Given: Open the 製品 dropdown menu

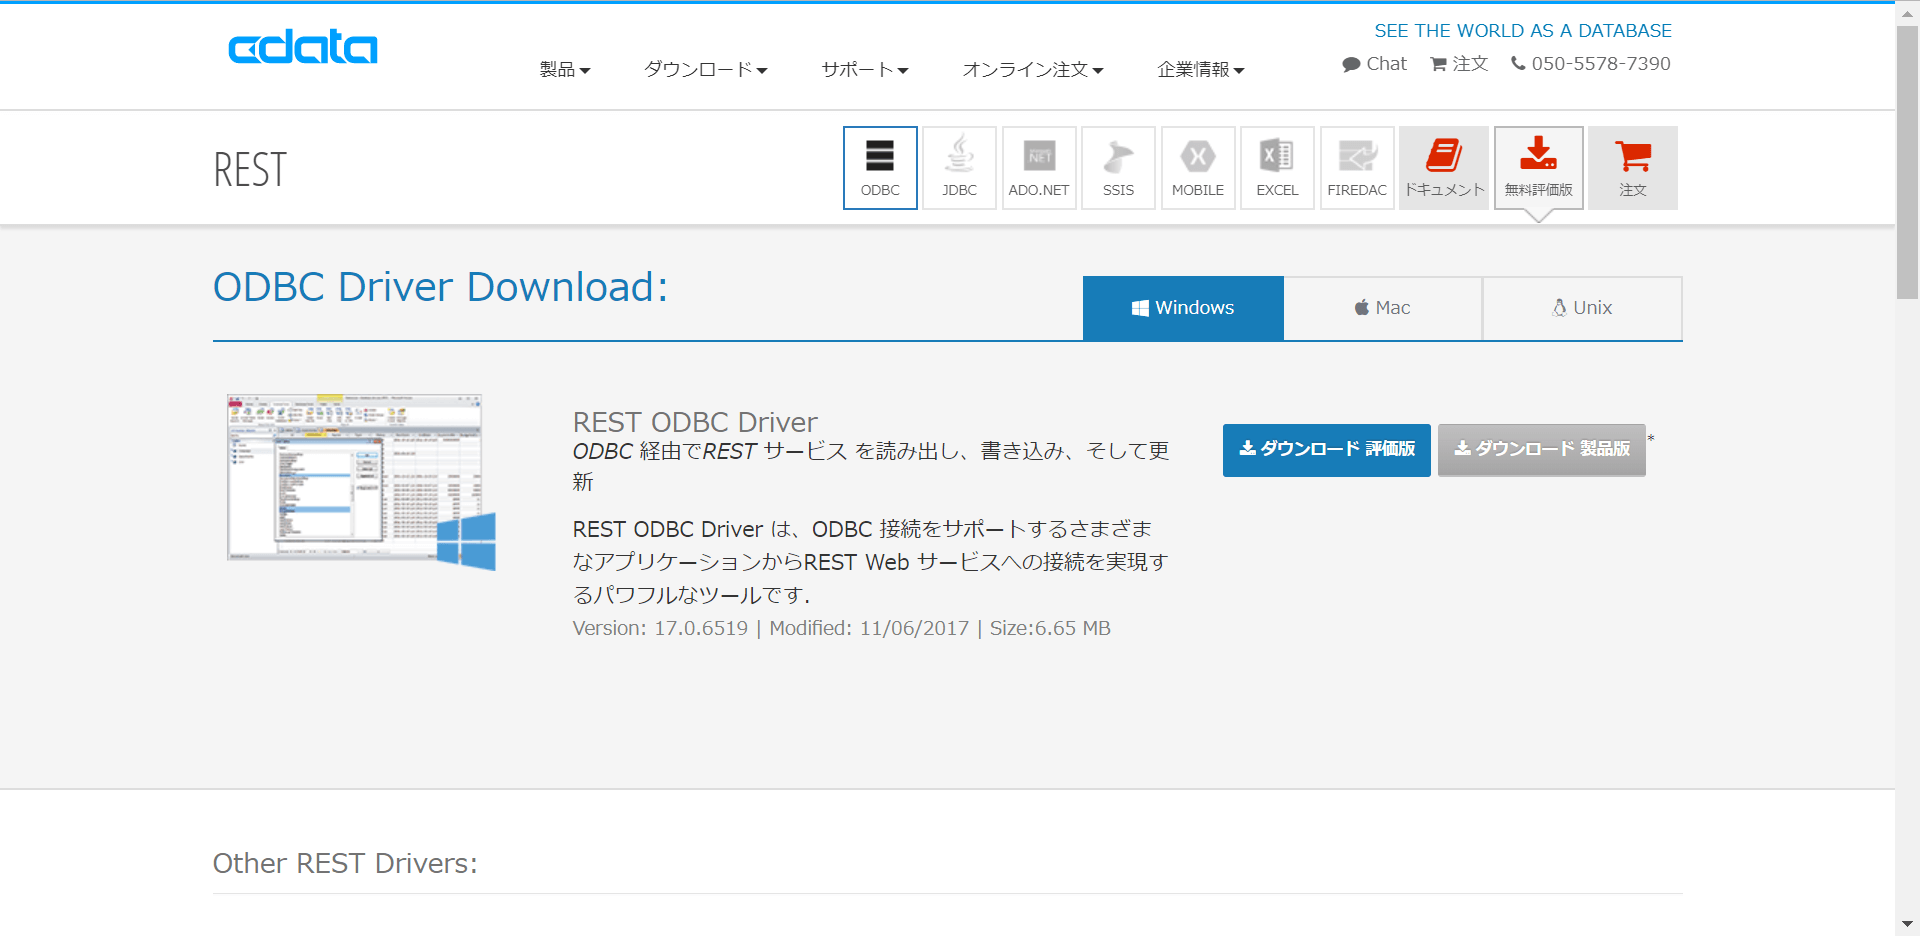Looking at the screenshot, I should point(563,69).
